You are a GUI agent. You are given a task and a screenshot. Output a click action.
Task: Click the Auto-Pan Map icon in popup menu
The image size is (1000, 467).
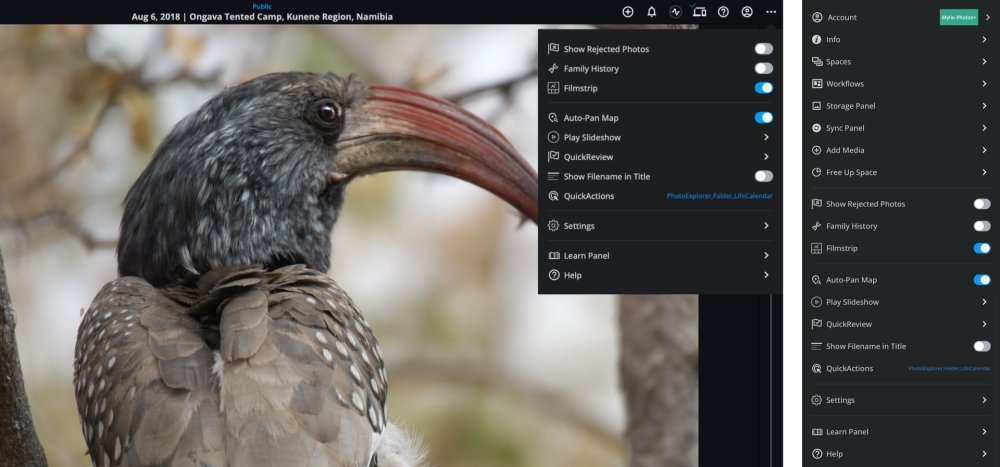click(553, 117)
